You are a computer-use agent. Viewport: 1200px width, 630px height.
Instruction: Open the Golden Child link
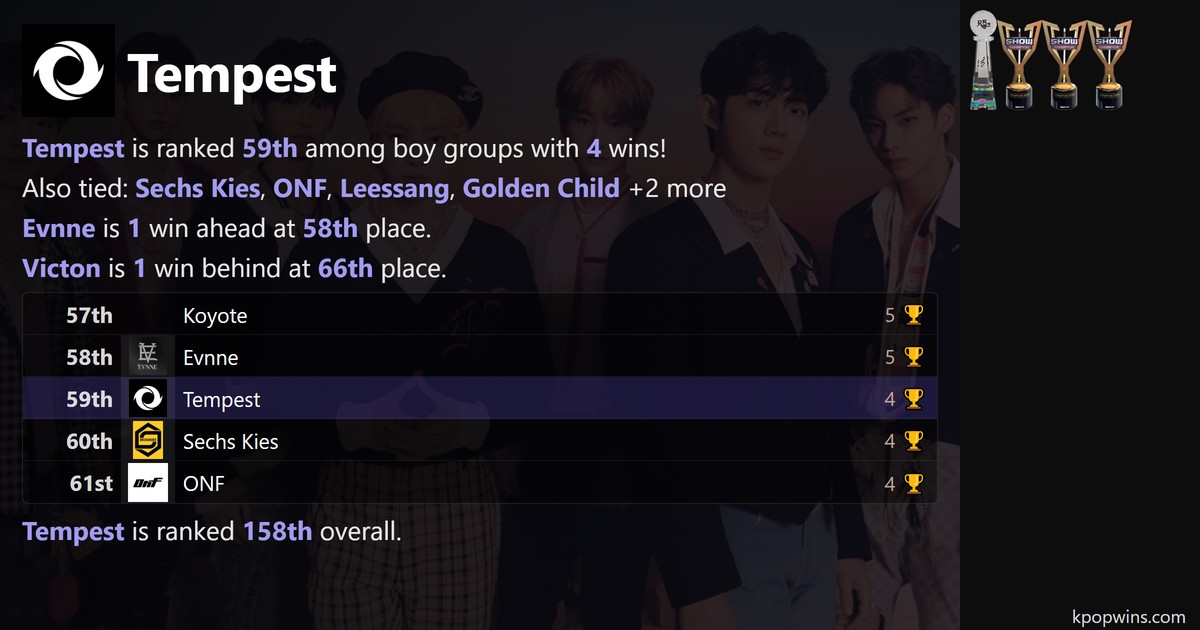click(541, 188)
